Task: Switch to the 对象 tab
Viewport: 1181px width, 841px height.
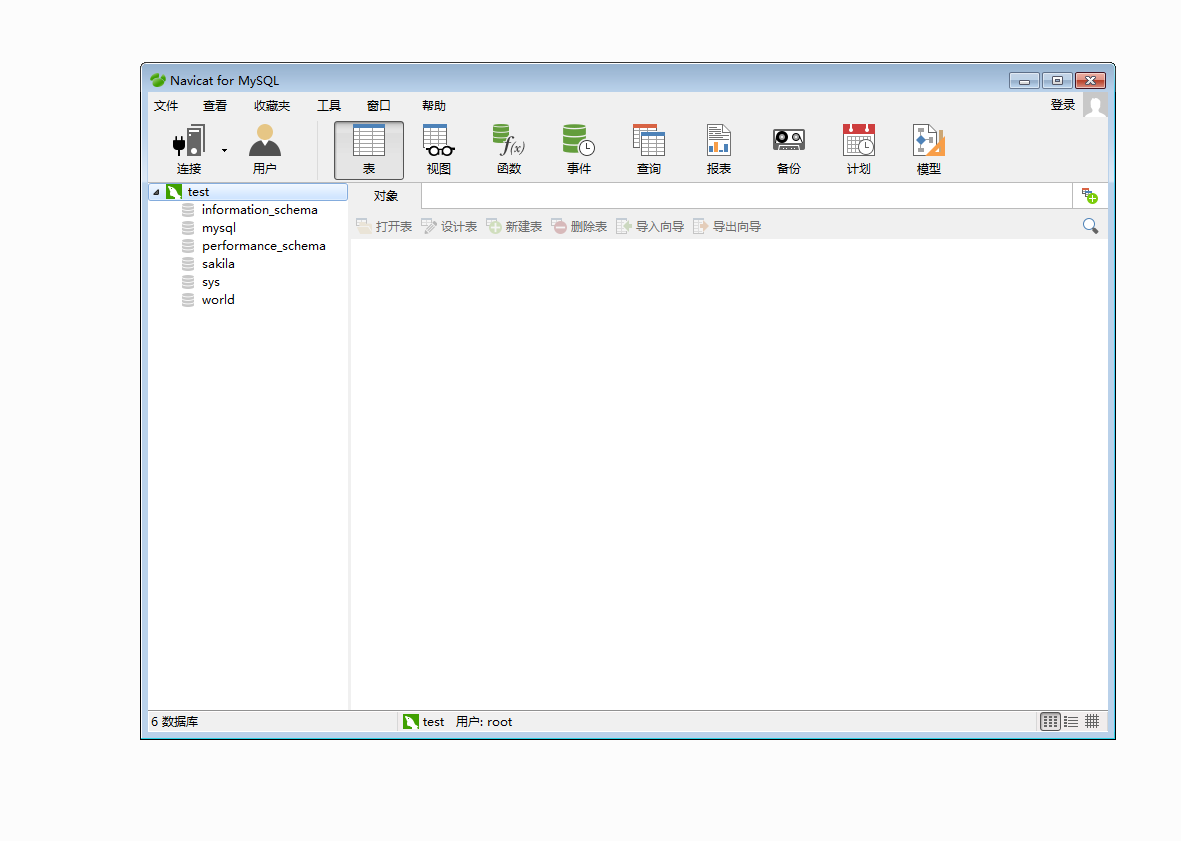Action: click(386, 196)
